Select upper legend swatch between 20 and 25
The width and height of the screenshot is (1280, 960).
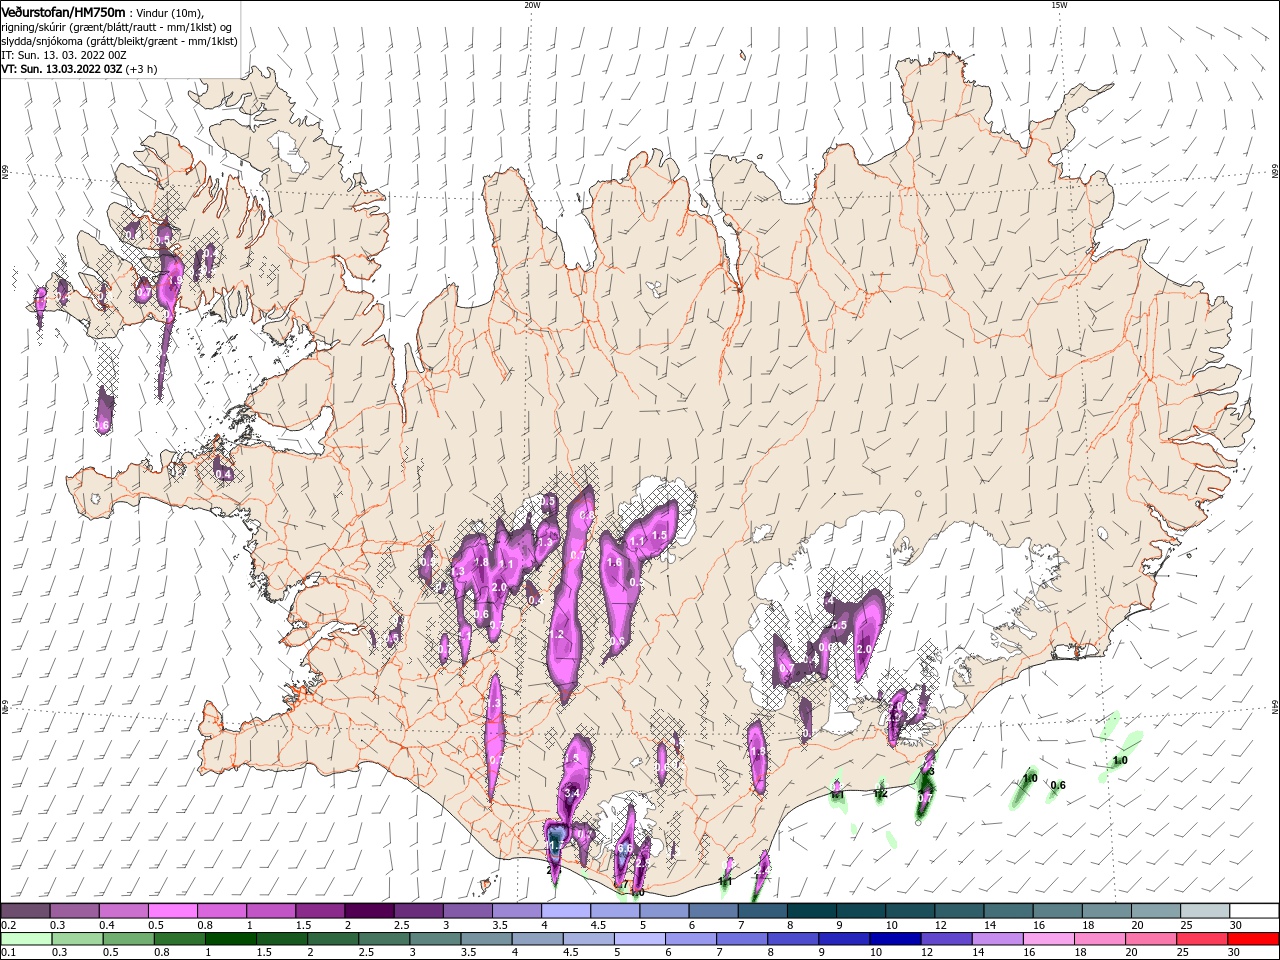coord(1157,910)
